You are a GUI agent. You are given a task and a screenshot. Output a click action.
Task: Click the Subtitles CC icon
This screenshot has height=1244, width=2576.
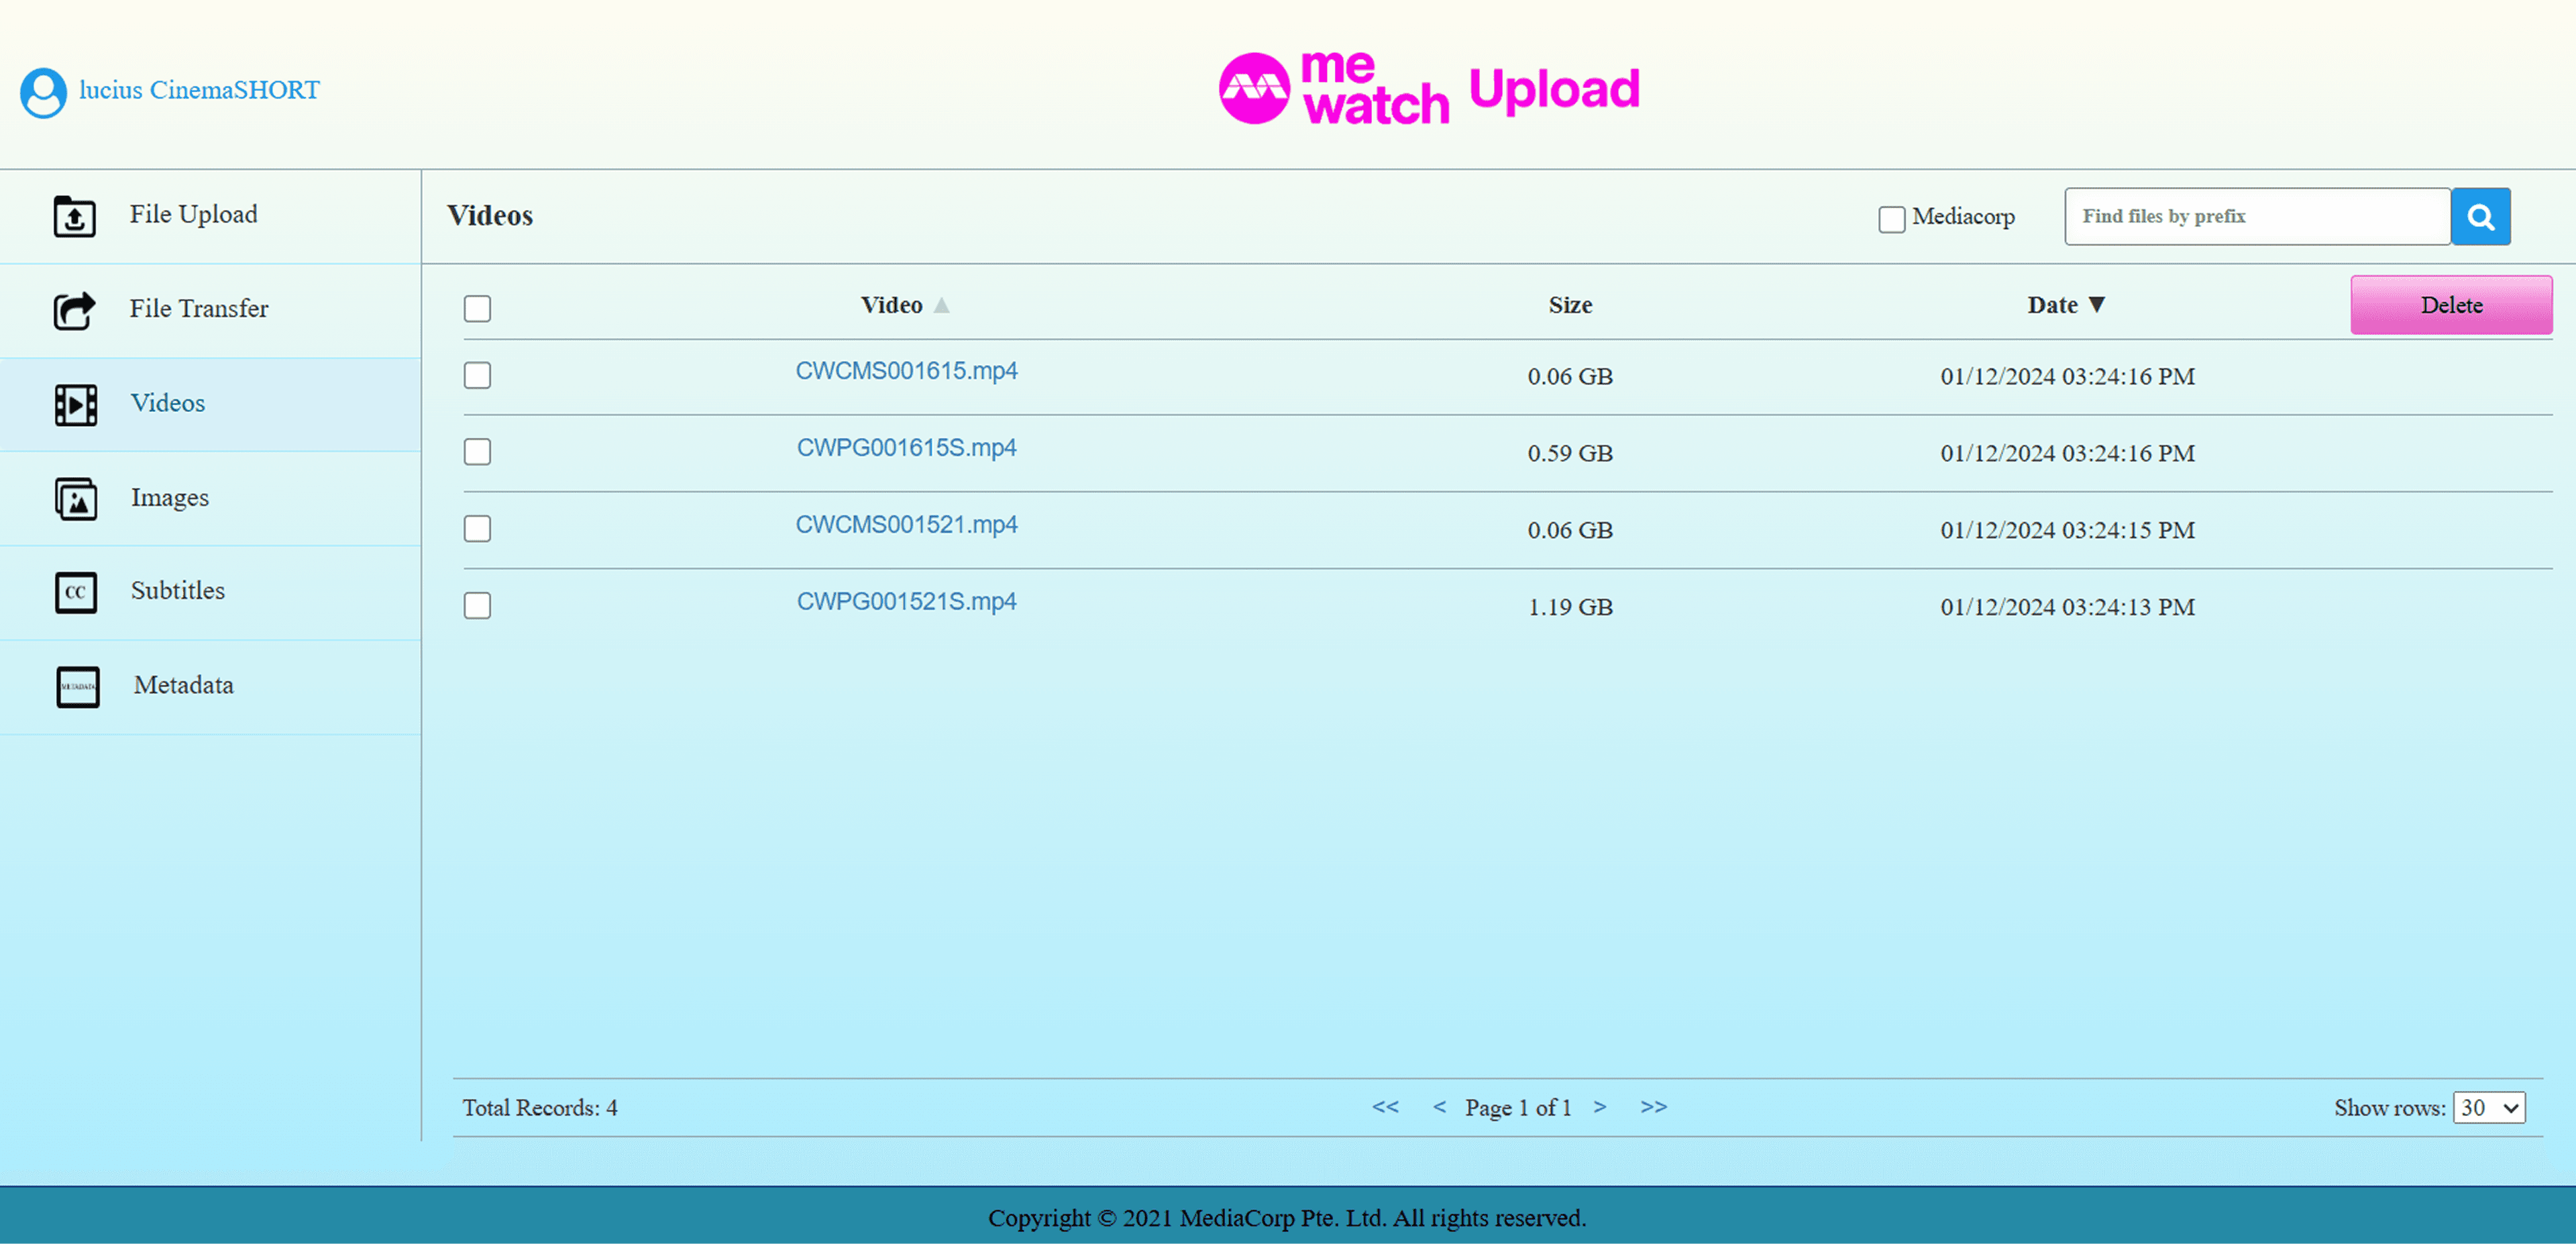point(76,592)
